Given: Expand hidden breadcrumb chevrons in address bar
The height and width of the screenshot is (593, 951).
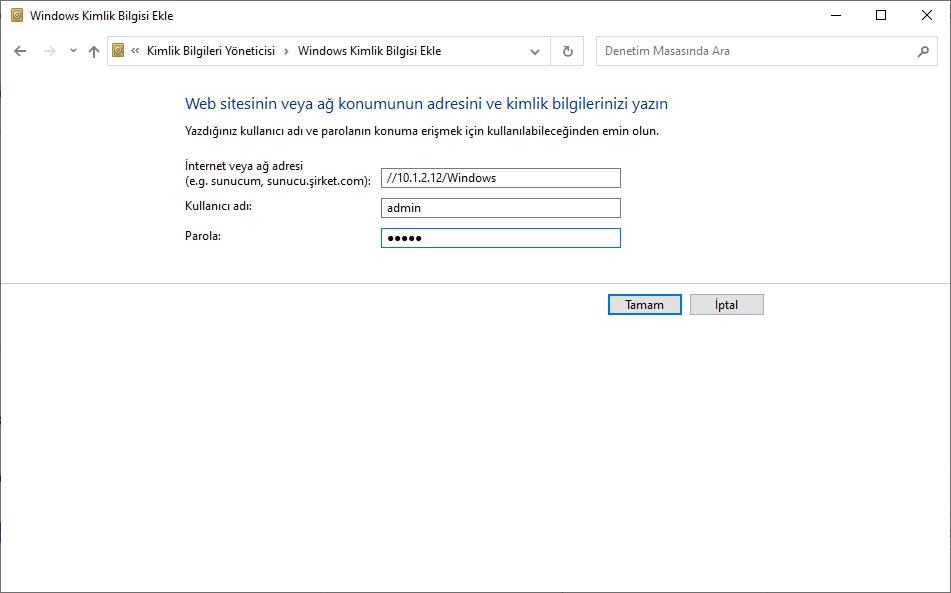Looking at the screenshot, I should [135, 51].
